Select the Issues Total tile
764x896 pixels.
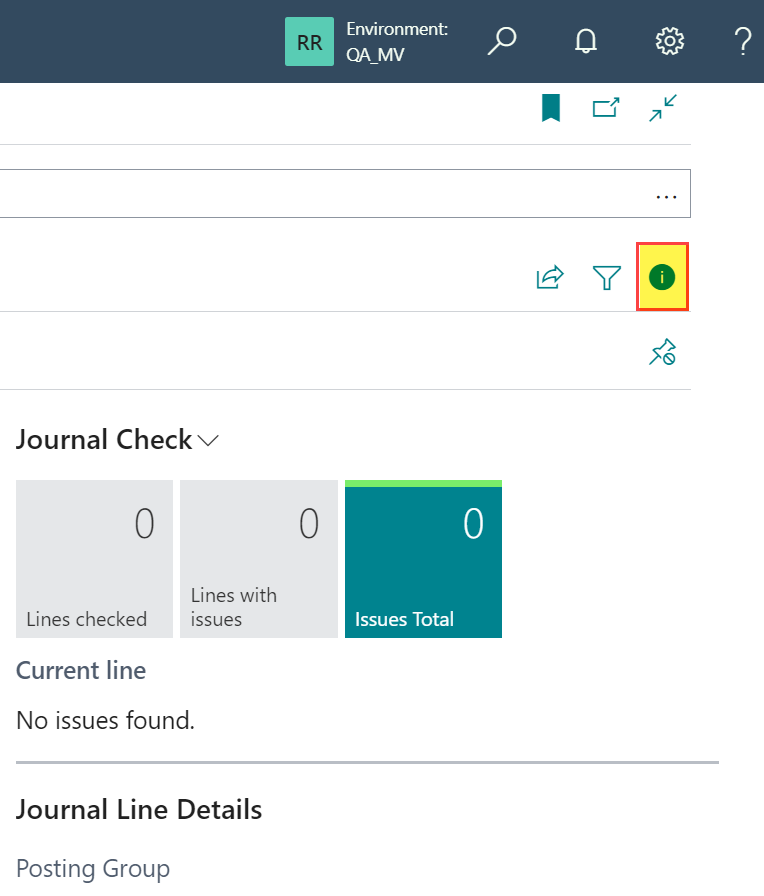pyautogui.click(x=423, y=559)
